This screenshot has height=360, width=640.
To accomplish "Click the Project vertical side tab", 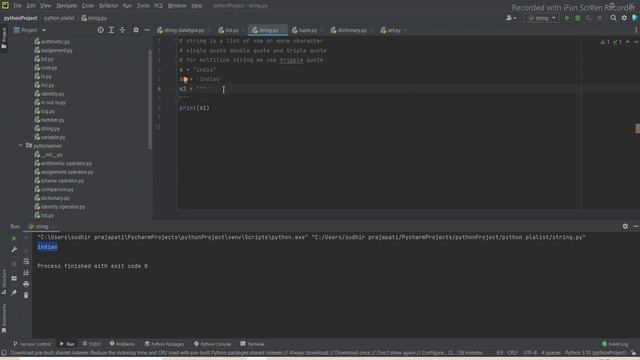I will [4, 38].
